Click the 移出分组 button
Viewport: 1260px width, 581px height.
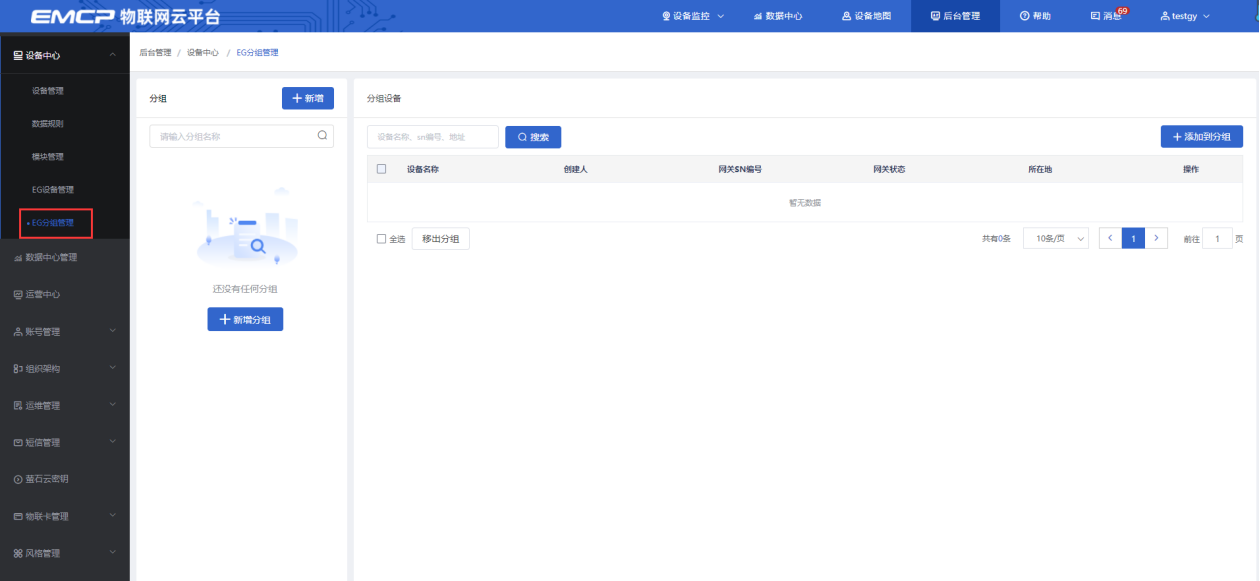pos(441,239)
